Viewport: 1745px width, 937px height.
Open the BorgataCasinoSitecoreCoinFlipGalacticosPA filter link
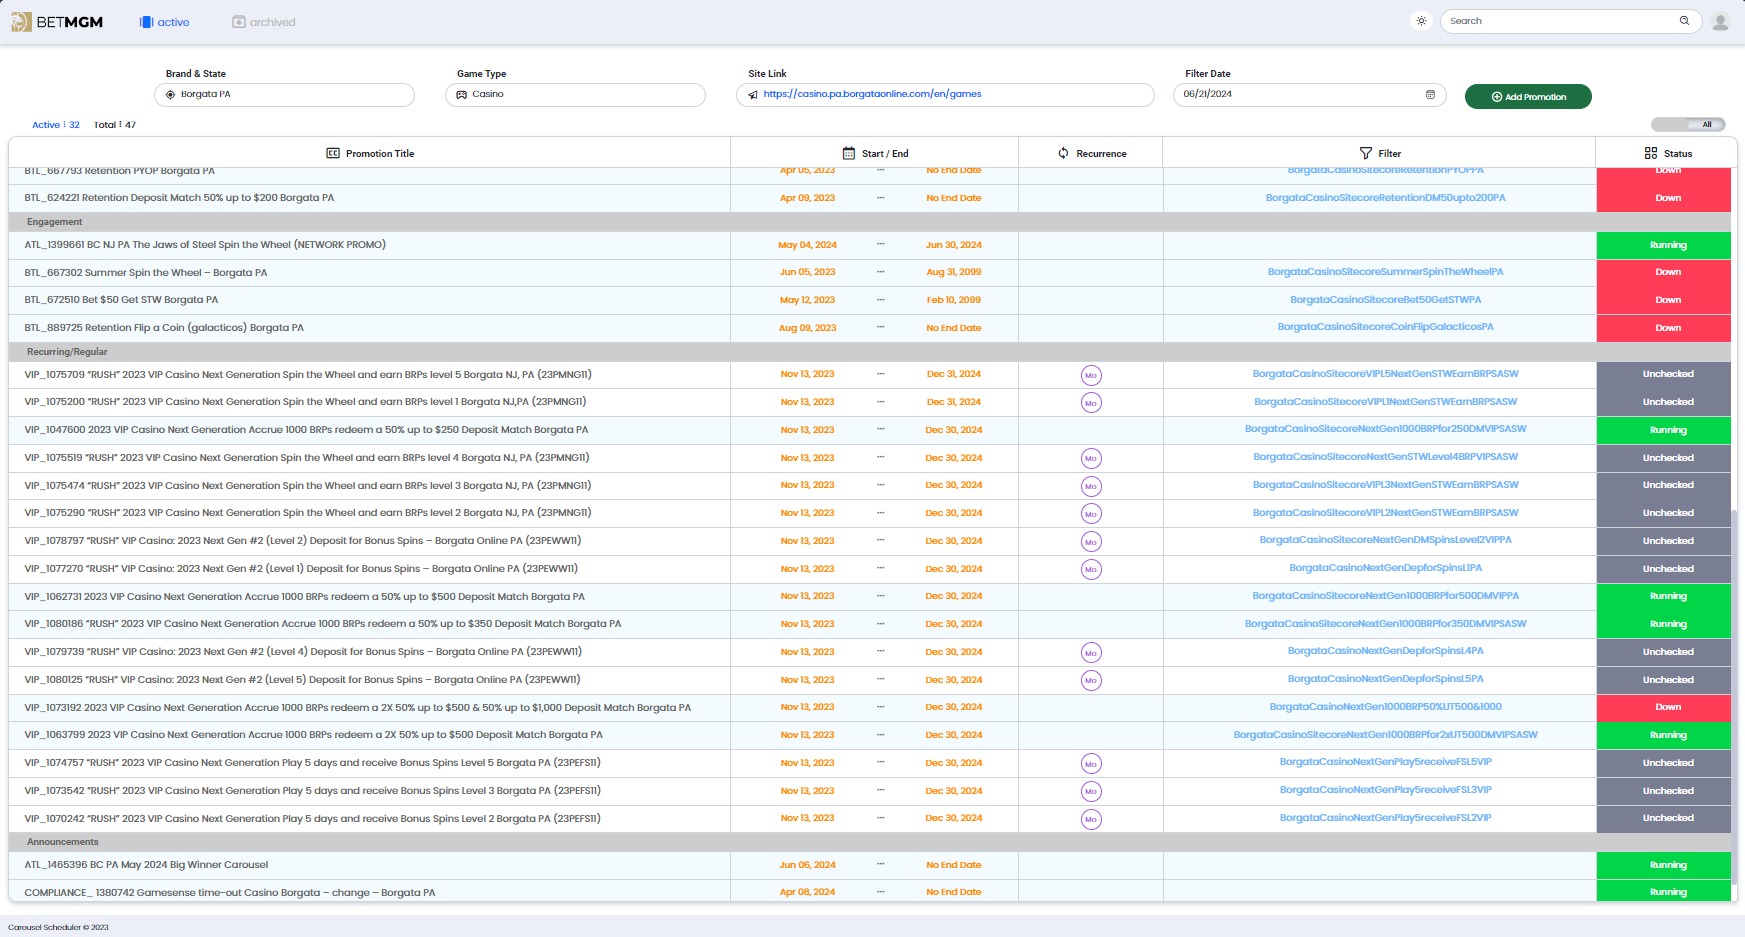(1385, 327)
